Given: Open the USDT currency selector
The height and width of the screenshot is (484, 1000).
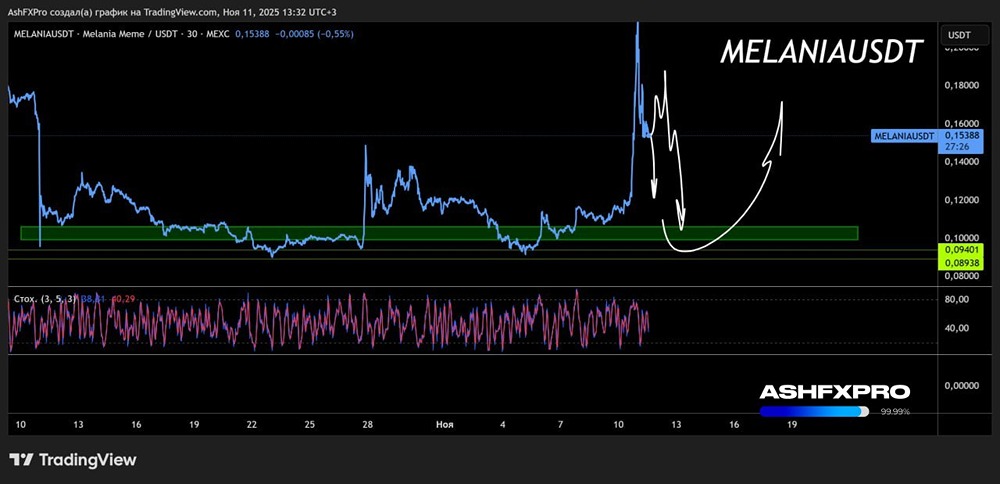Looking at the screenshot, I should coord(958,35).
